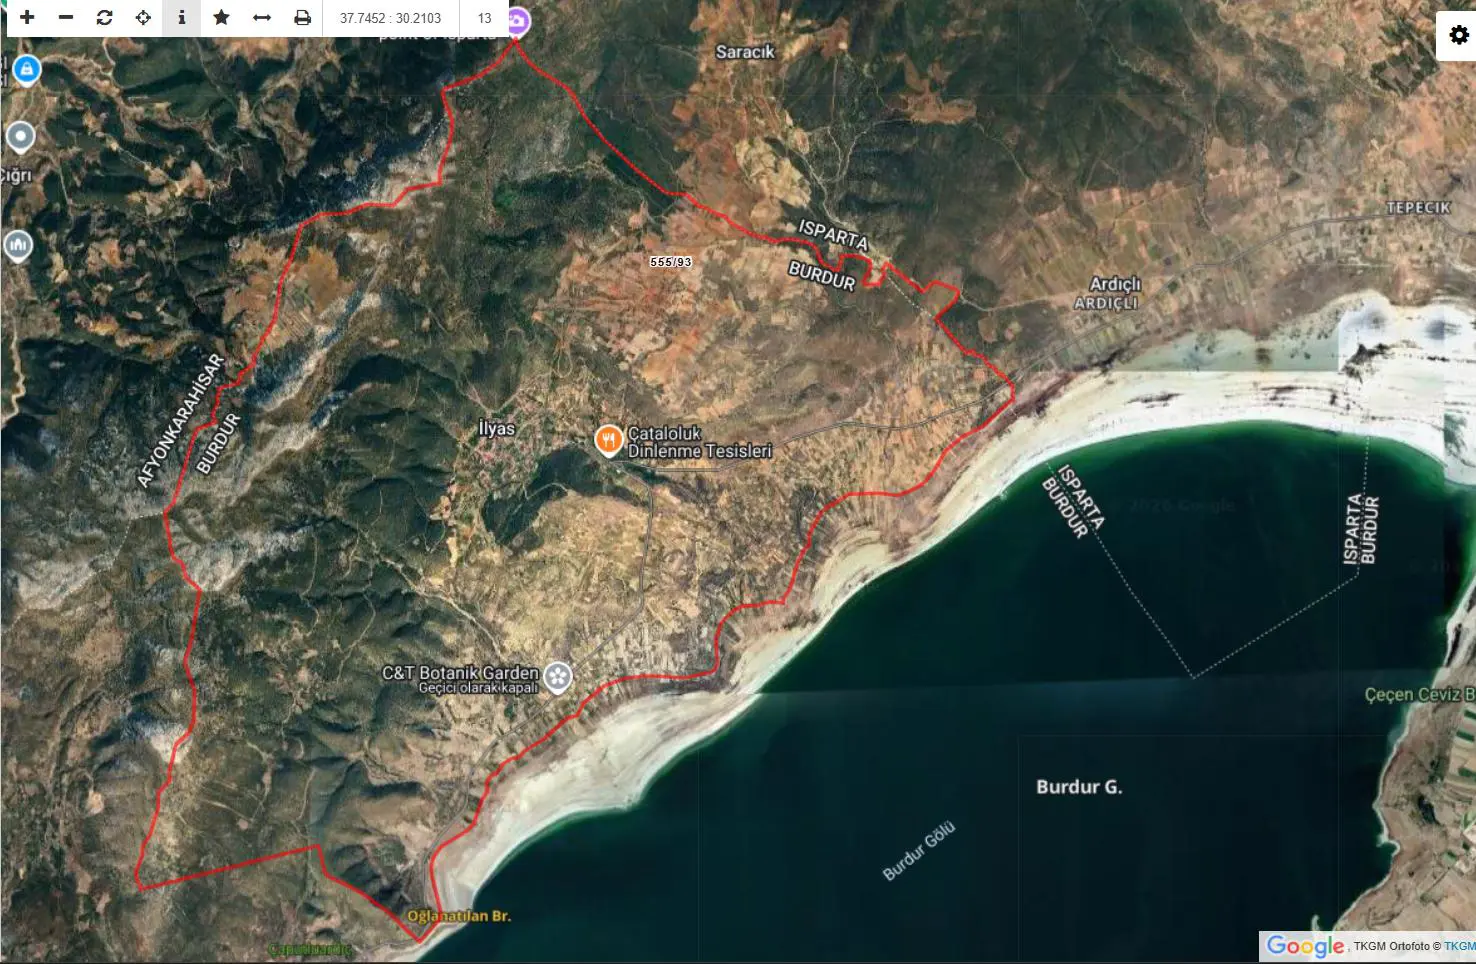
Task: Print the map with the printer icon
Action: pyautogui.click(x=302, y=18)
